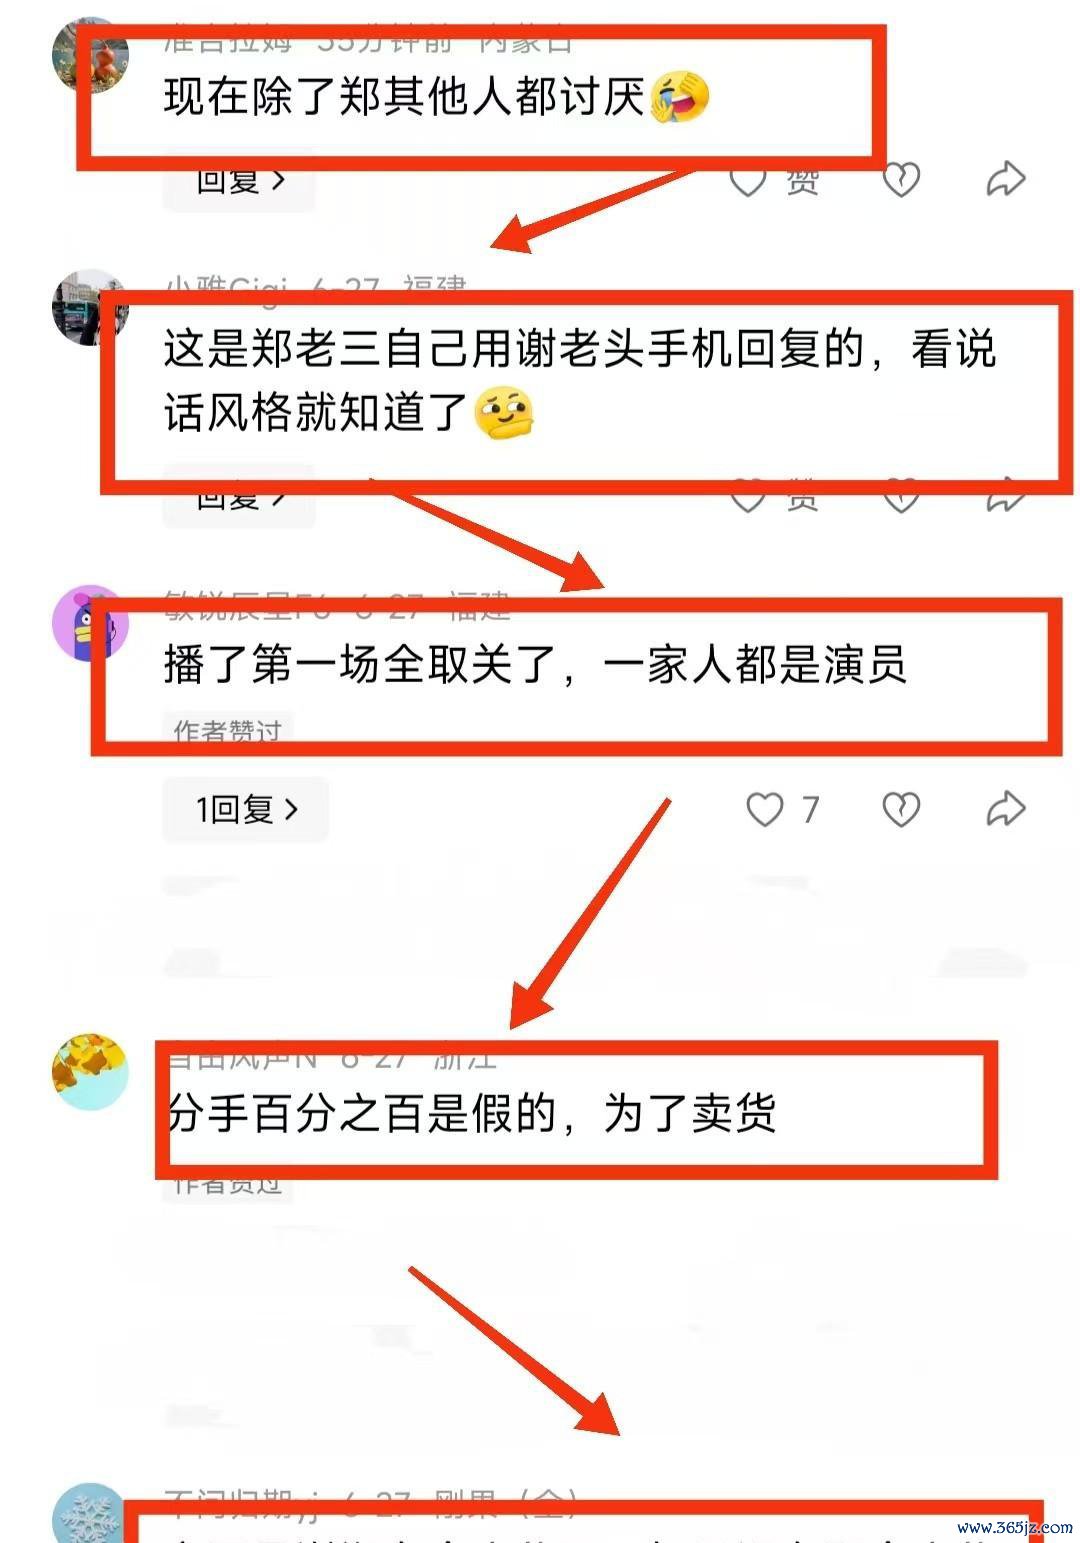The height and width of the screenshot is (1543, 1080).
Task: Open the yellow ginkgo leaves avatar
Action: [x=90, y=1072]
